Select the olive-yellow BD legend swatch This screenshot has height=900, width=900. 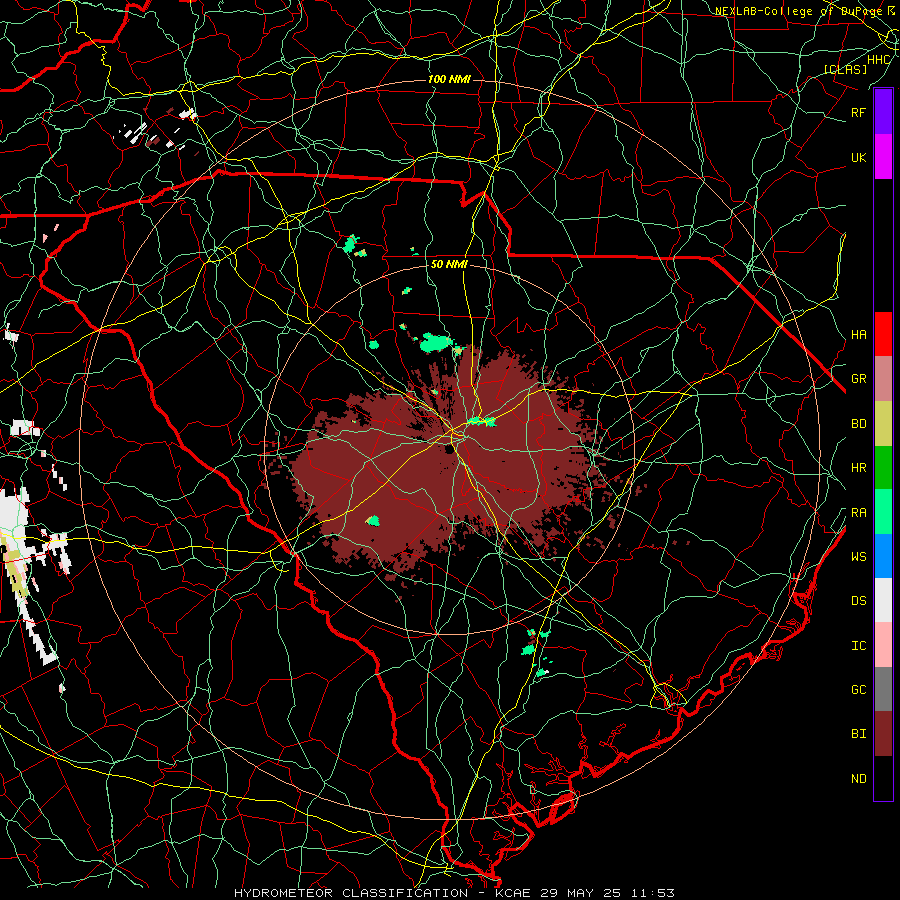point(883,423)
